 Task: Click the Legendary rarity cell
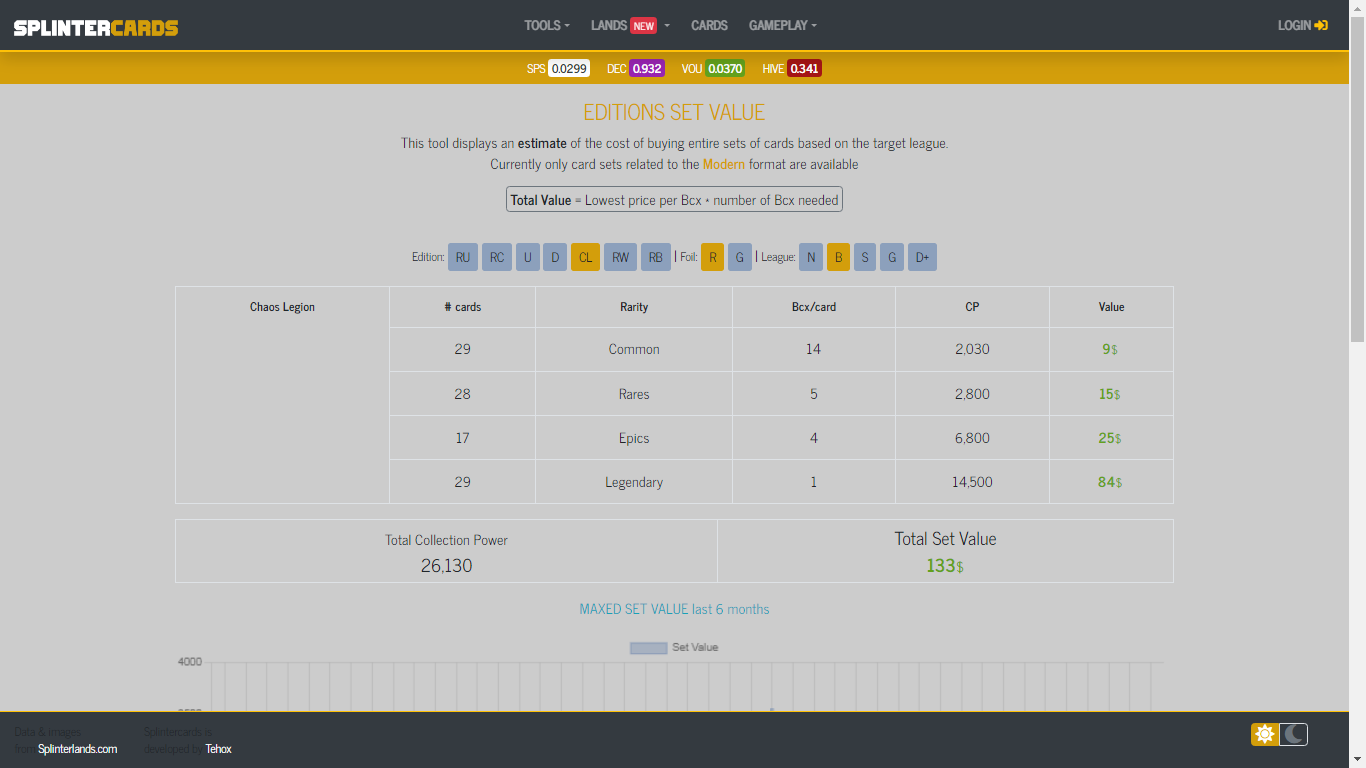(x=634, y=482)
